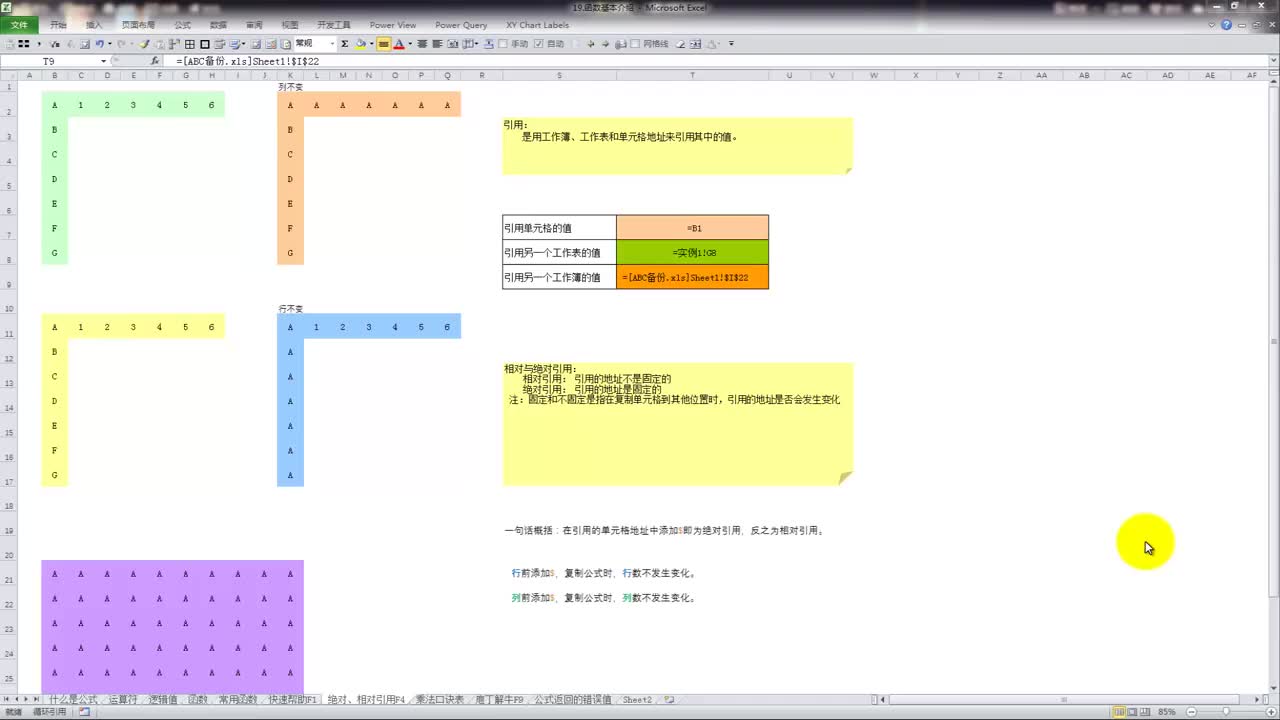
Task: Click the insert function fx icon
Action: click(x=154, y=61)
